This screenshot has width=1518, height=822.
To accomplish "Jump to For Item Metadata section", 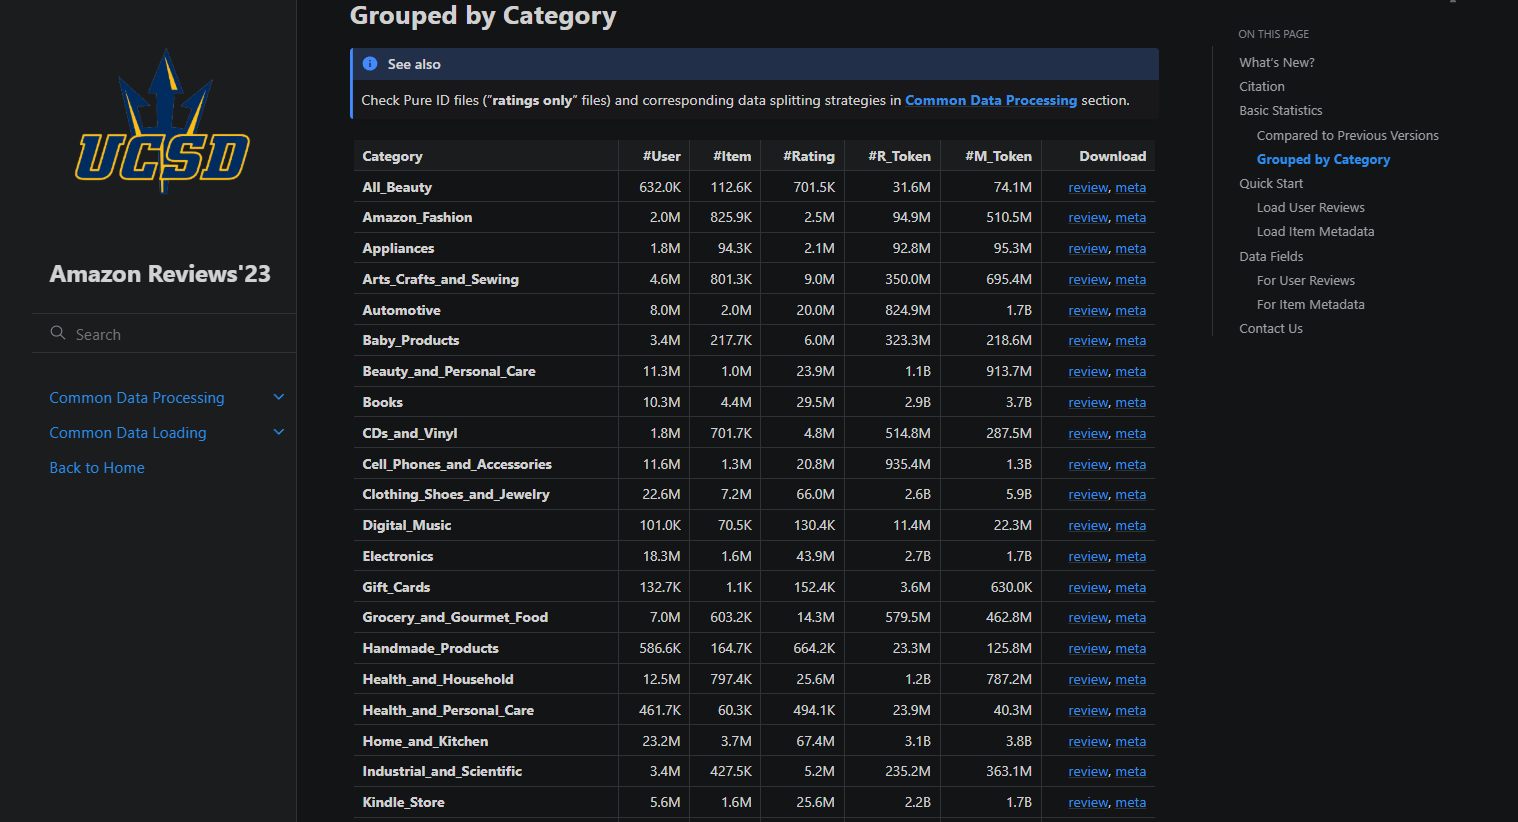I will (1310, 305).
